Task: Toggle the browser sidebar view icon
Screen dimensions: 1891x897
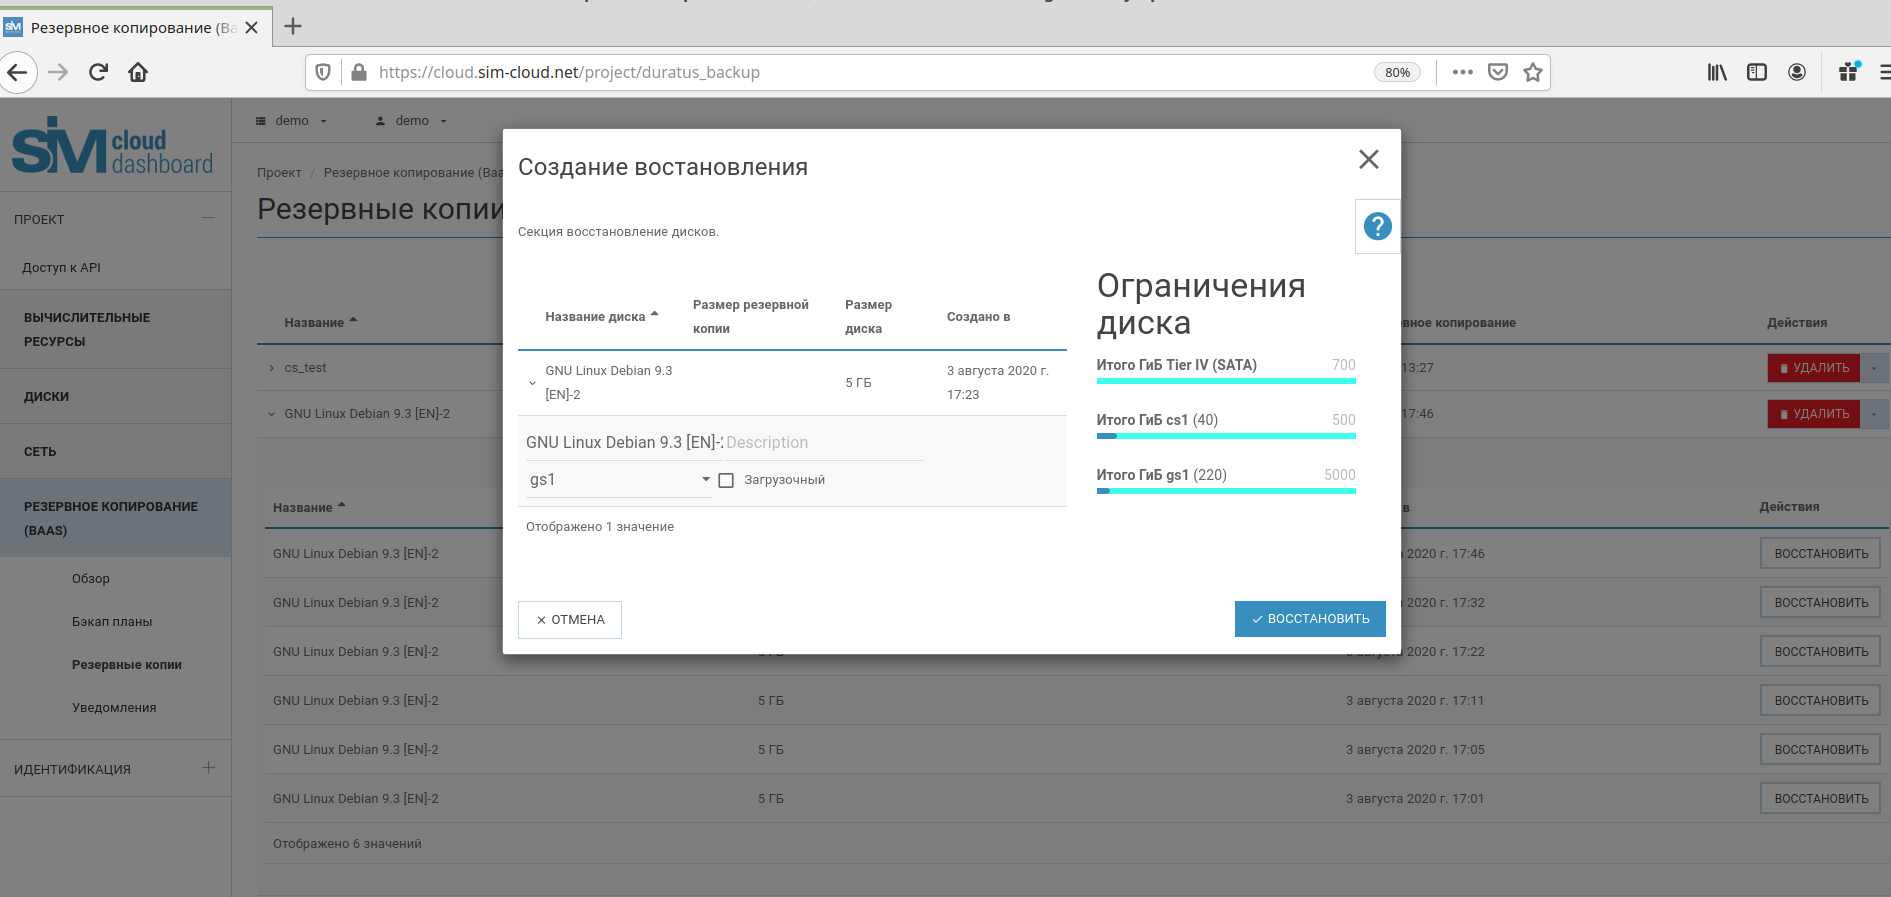Action: click(1756, 72)
